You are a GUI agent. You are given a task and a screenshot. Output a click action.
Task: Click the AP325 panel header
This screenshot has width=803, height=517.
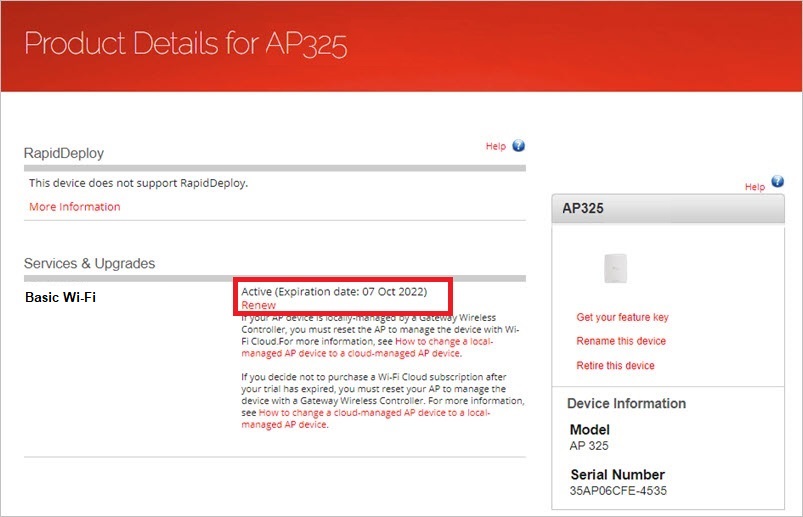[668, 208]
